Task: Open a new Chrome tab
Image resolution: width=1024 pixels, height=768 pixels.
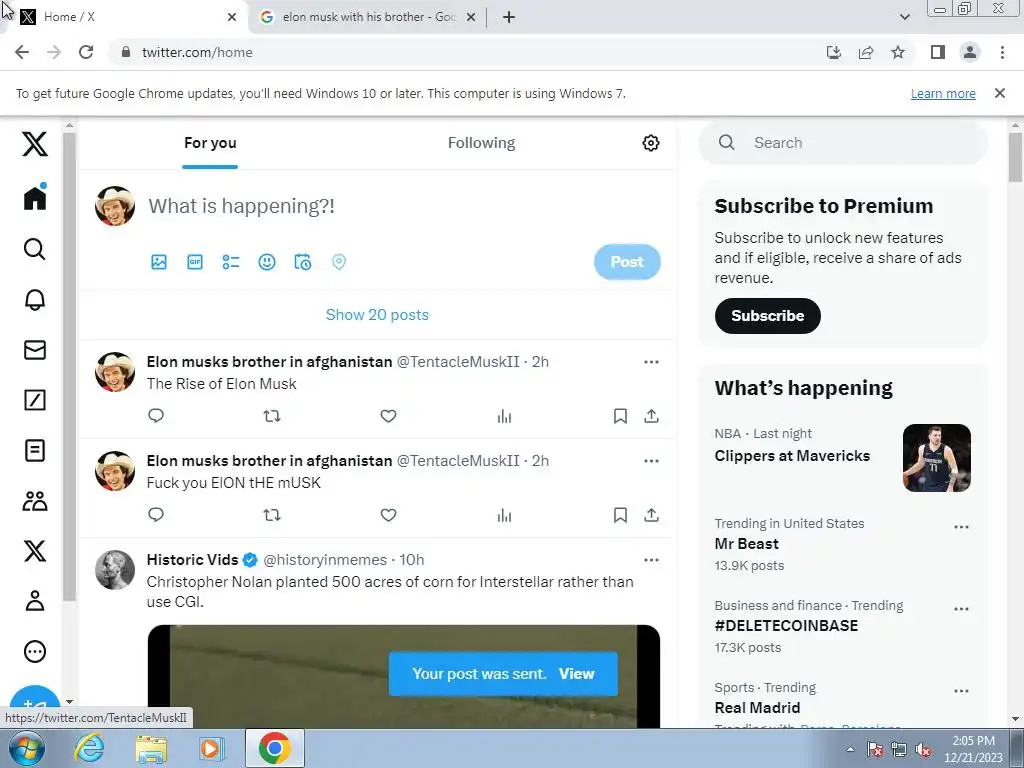Action: tap(509, 17)
